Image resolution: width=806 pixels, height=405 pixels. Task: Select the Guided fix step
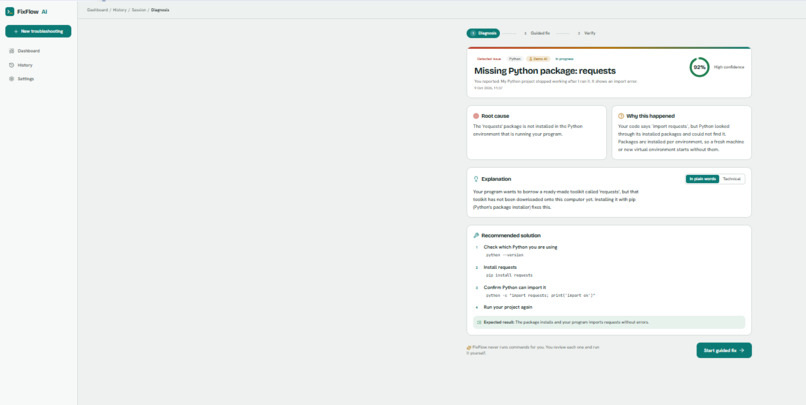coord(537,33)
